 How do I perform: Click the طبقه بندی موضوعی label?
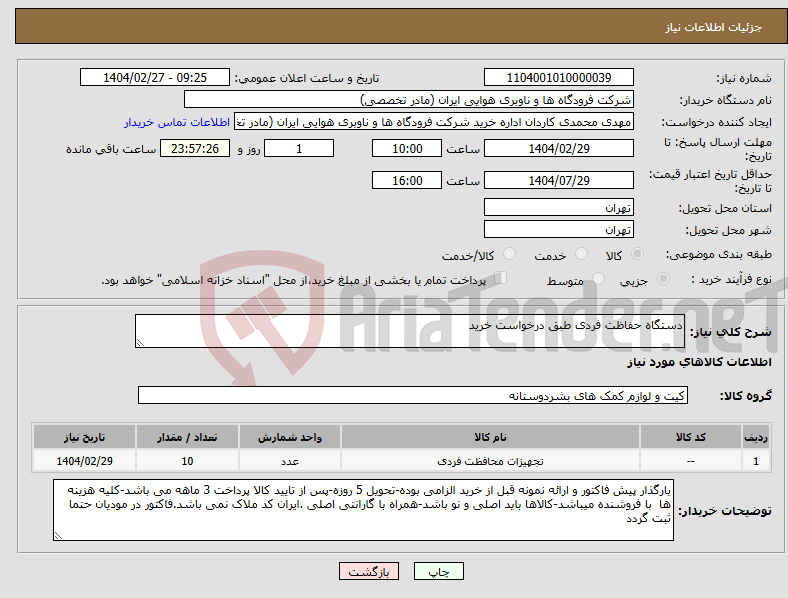719,255
